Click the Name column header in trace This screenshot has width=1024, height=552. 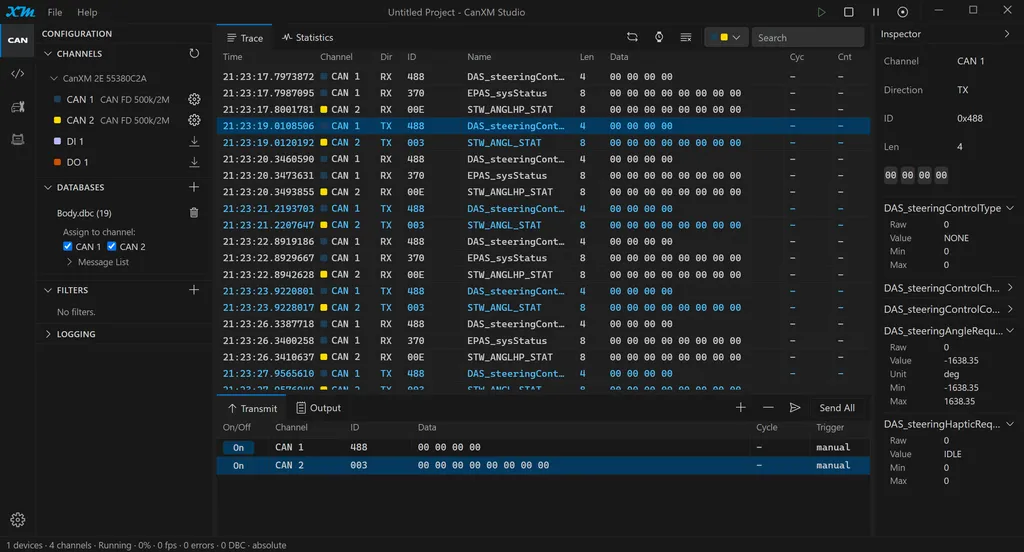479,57
